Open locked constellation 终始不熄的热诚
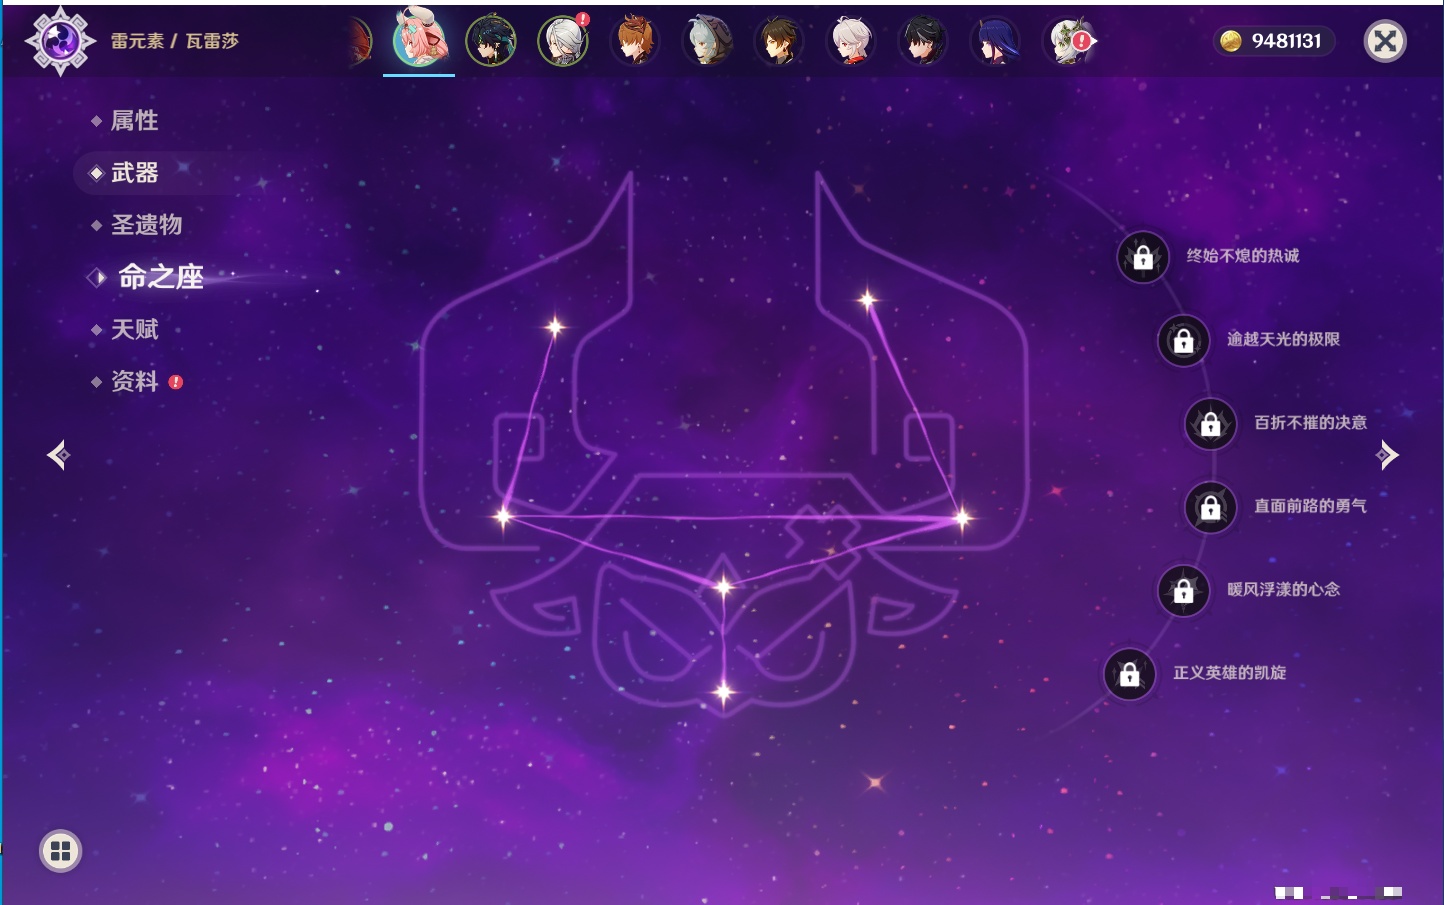Image resolution: width=1444 pixels, height=905 pixels. (x=1143, y=257)
